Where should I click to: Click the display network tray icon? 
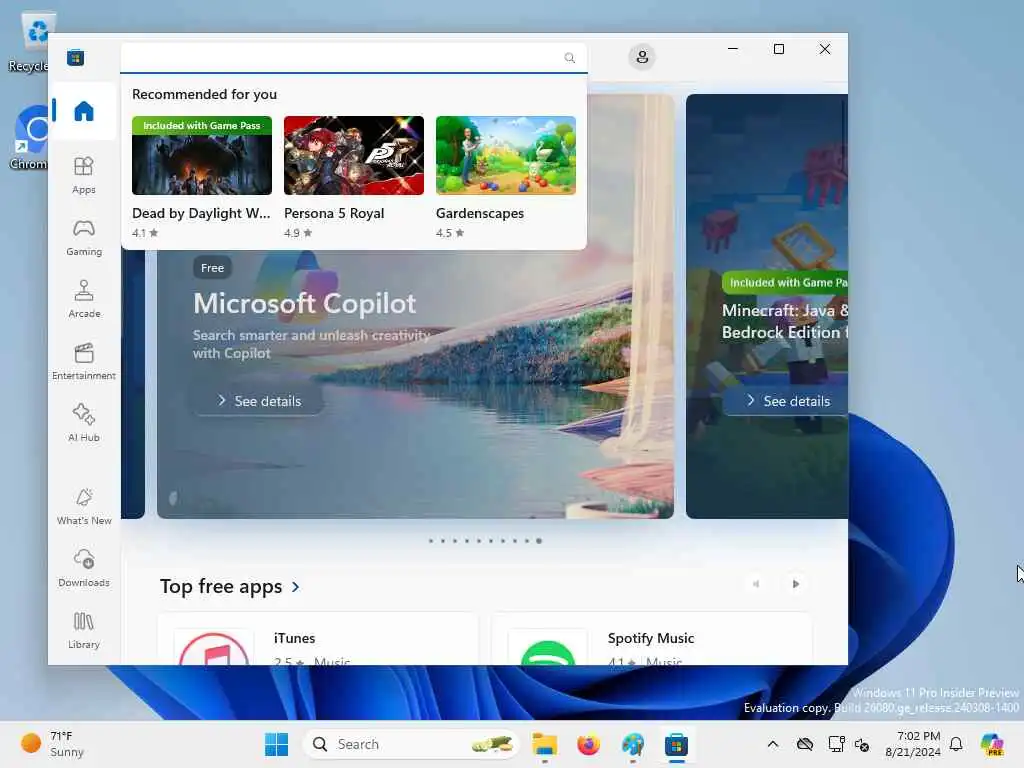coord(836,744)
